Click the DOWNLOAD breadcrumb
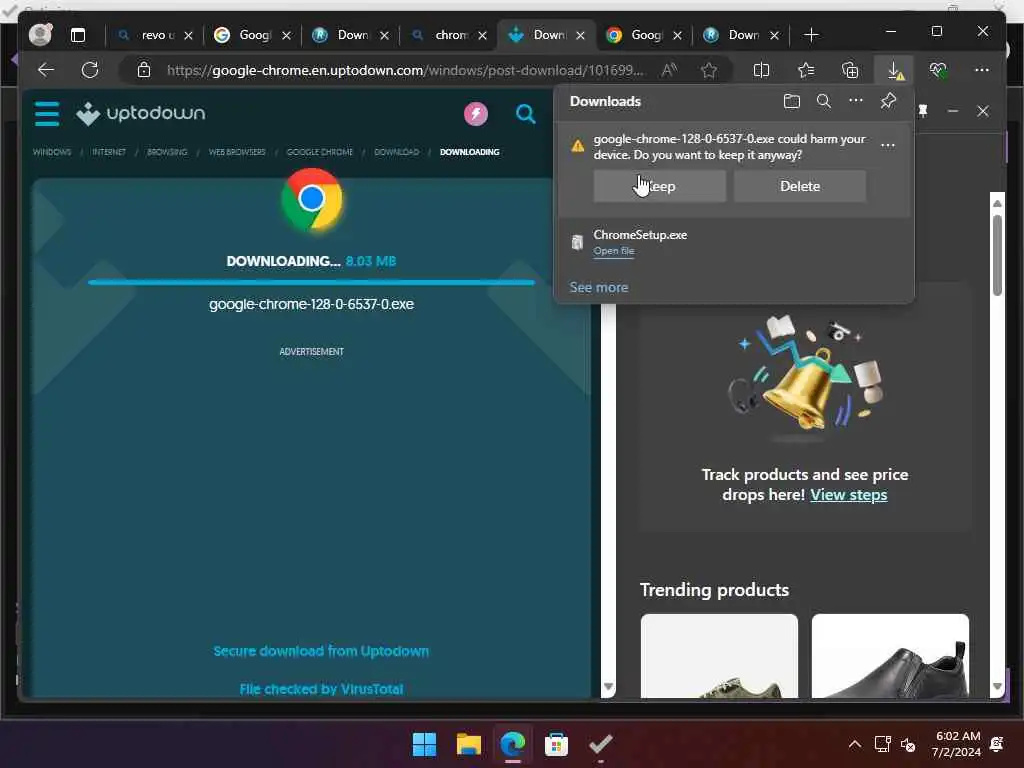1024x768 pixels. 396,152
